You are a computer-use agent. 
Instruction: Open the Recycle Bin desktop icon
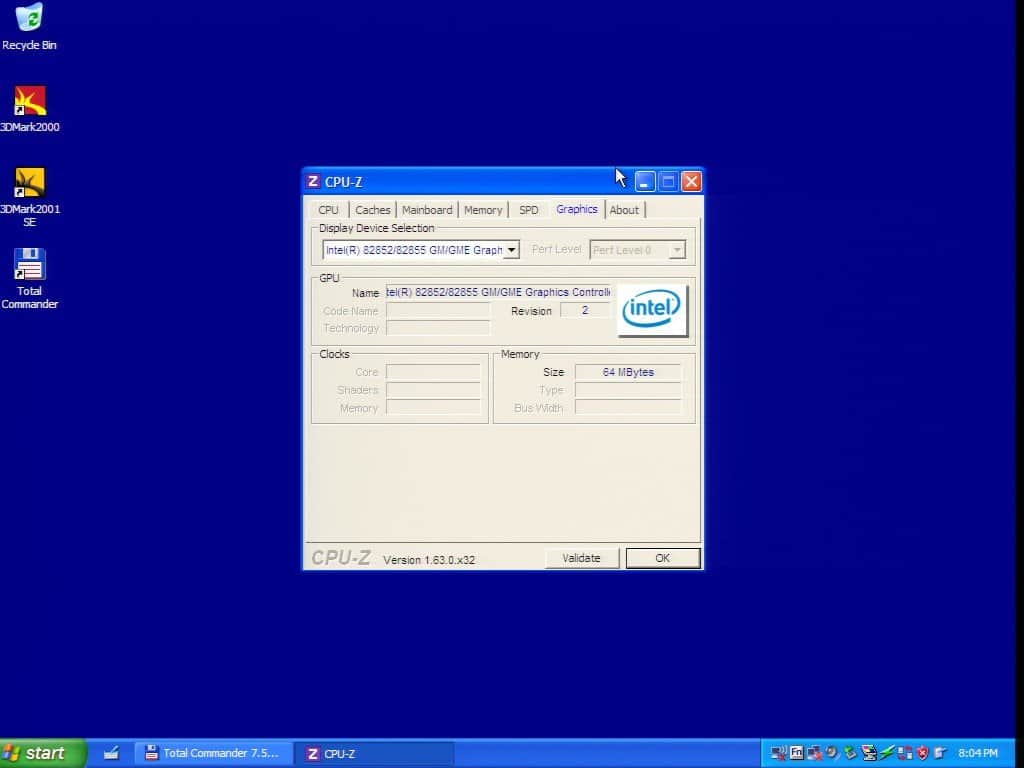point(29,26)
